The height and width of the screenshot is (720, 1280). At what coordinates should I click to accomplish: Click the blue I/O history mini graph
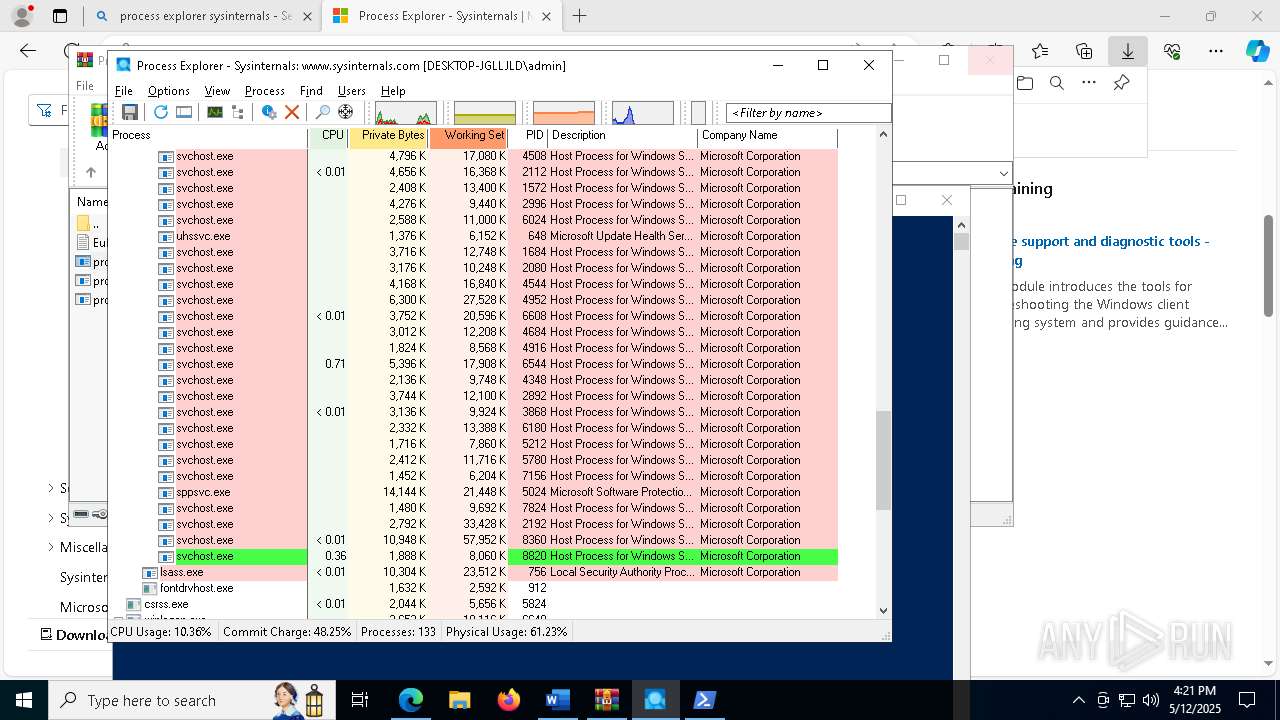pyautogui.click(x=643, y=113)
